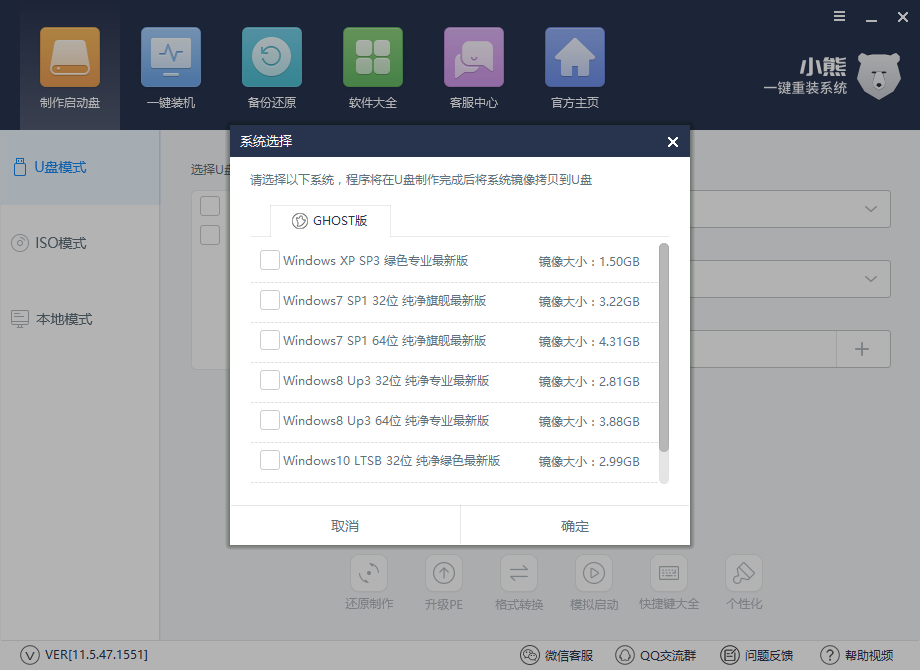Click the 升级PE upgrade icon
The image size is (920, 670).
pos(444,573)
